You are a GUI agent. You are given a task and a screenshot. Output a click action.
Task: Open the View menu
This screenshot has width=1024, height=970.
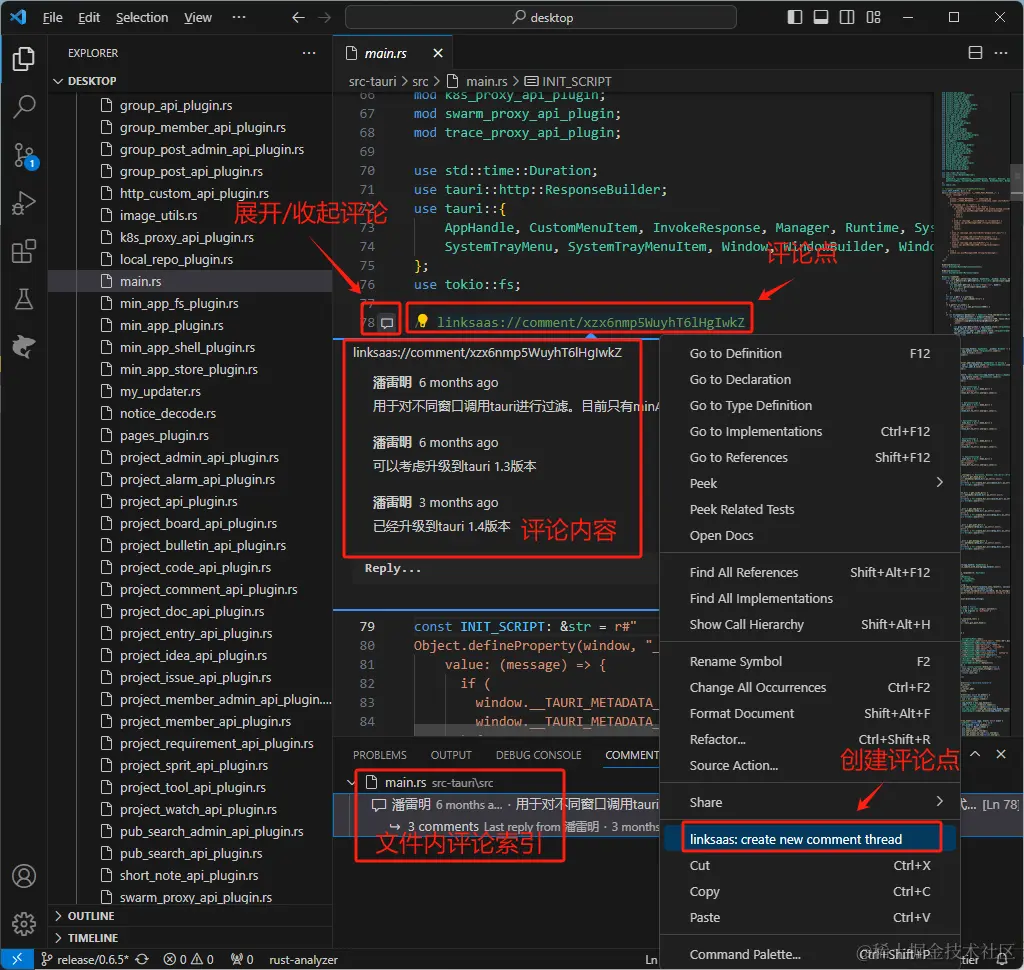[x=198, y=18]
